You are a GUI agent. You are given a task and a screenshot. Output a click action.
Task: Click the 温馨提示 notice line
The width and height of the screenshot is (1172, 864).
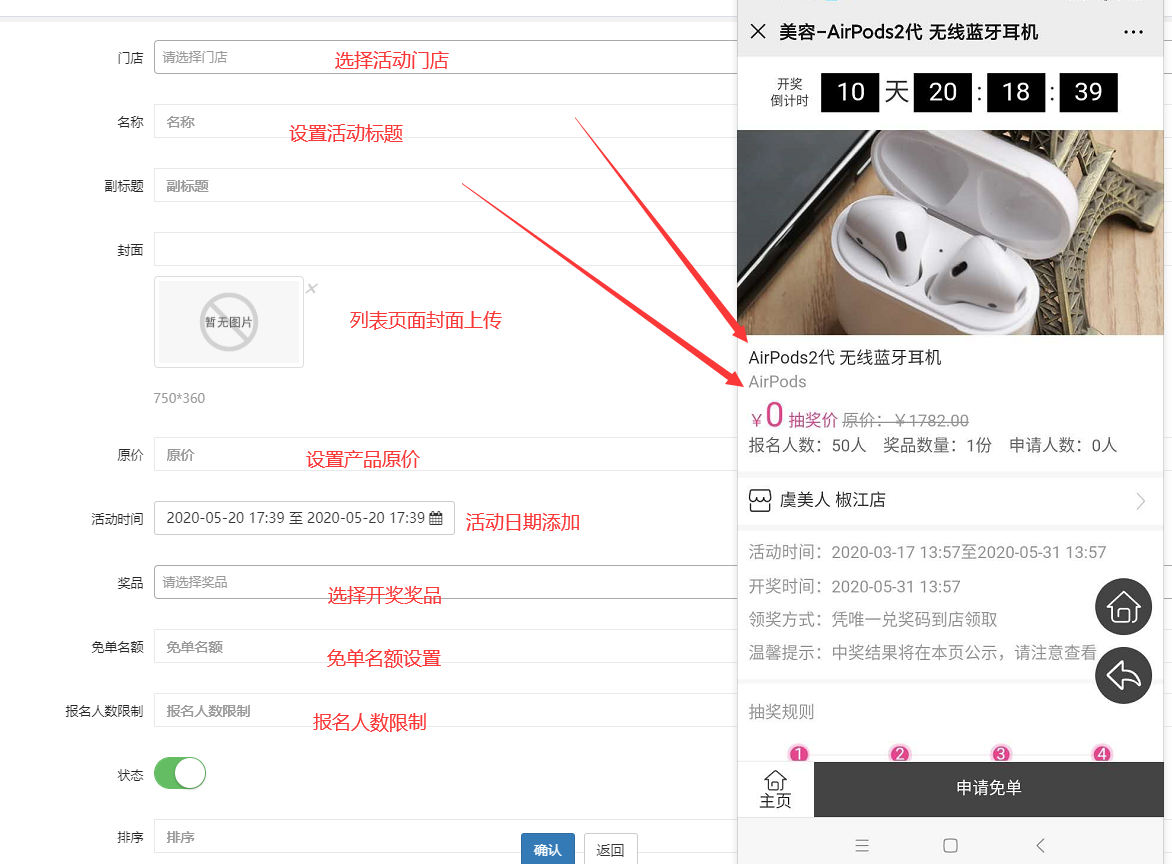[922, 652]
